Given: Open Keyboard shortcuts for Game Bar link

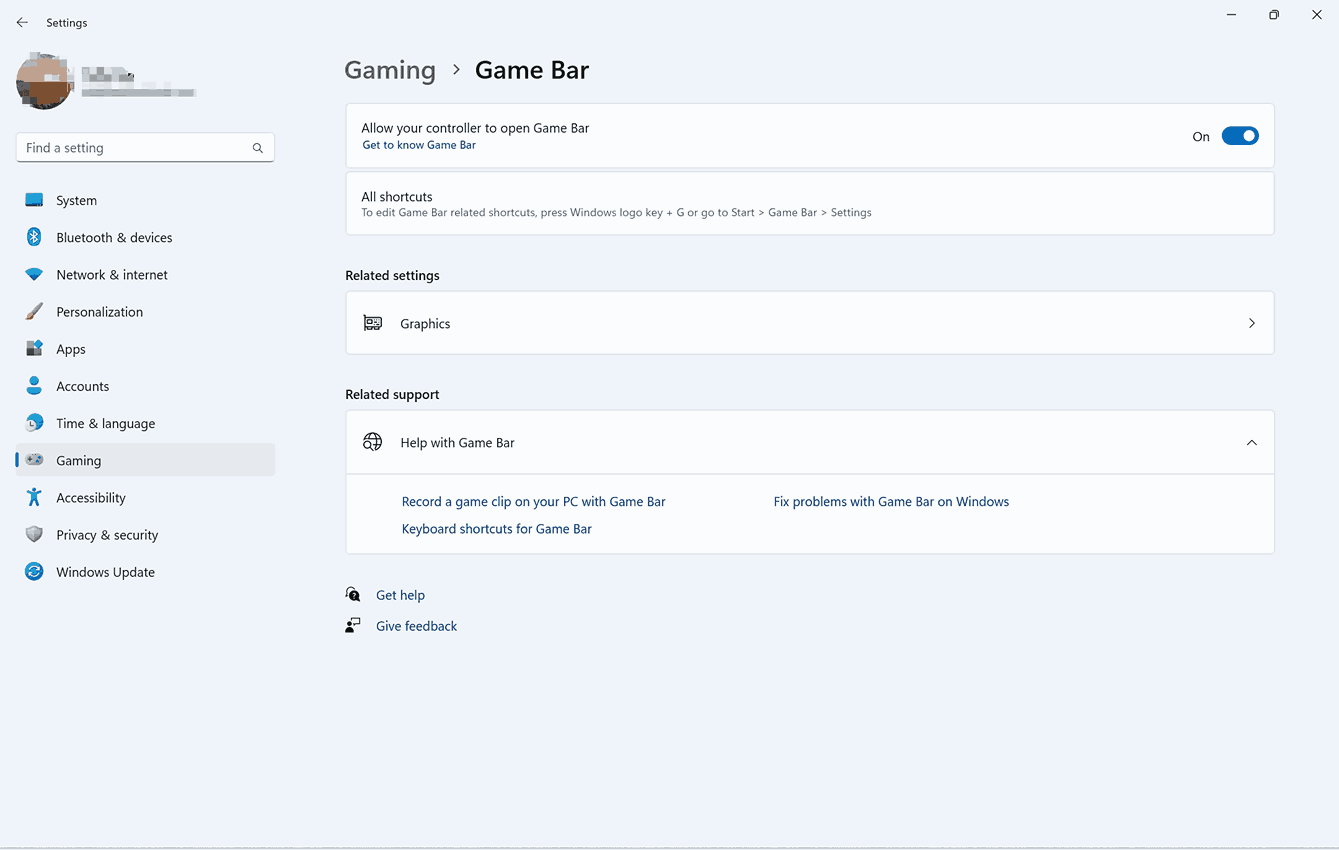Looking at the screenshot, I should point(496,528).
